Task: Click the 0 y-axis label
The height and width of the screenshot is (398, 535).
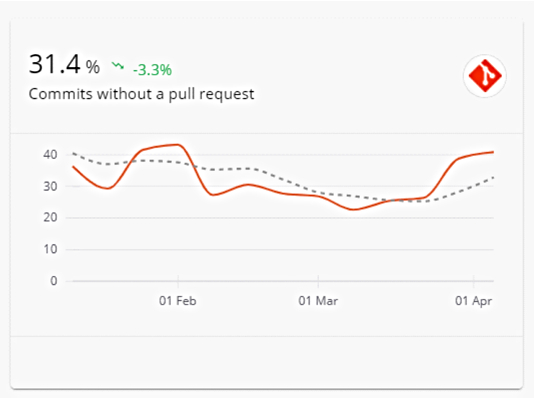Action: pos(54,281)
